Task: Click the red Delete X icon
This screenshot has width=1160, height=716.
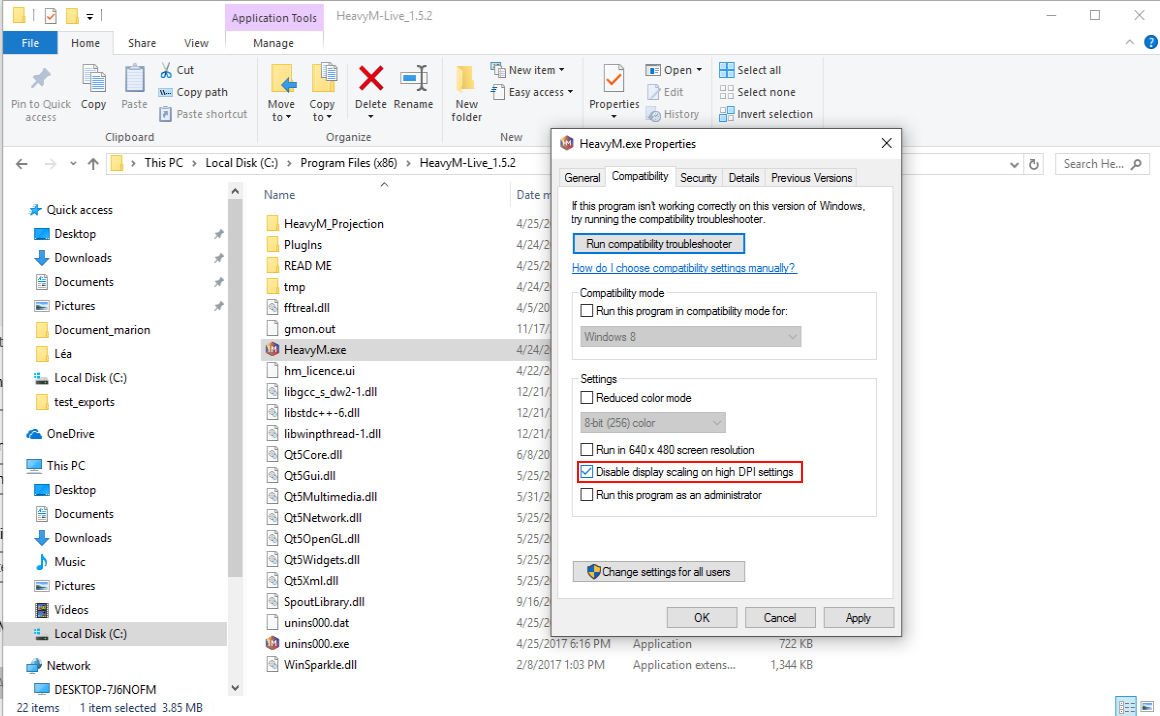Action: (371, 78)
